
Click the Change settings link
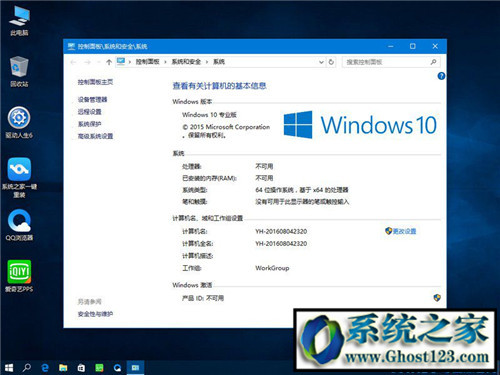click(404, 231)
